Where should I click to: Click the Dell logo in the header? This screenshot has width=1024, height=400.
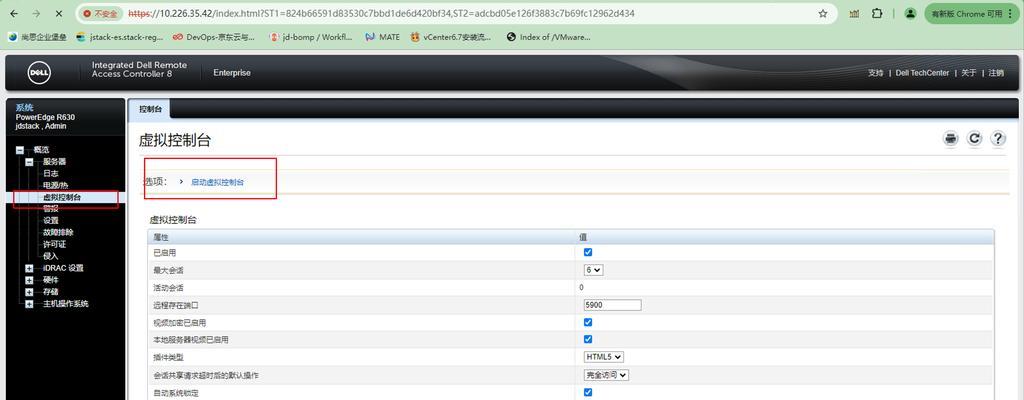coord(39,73)
